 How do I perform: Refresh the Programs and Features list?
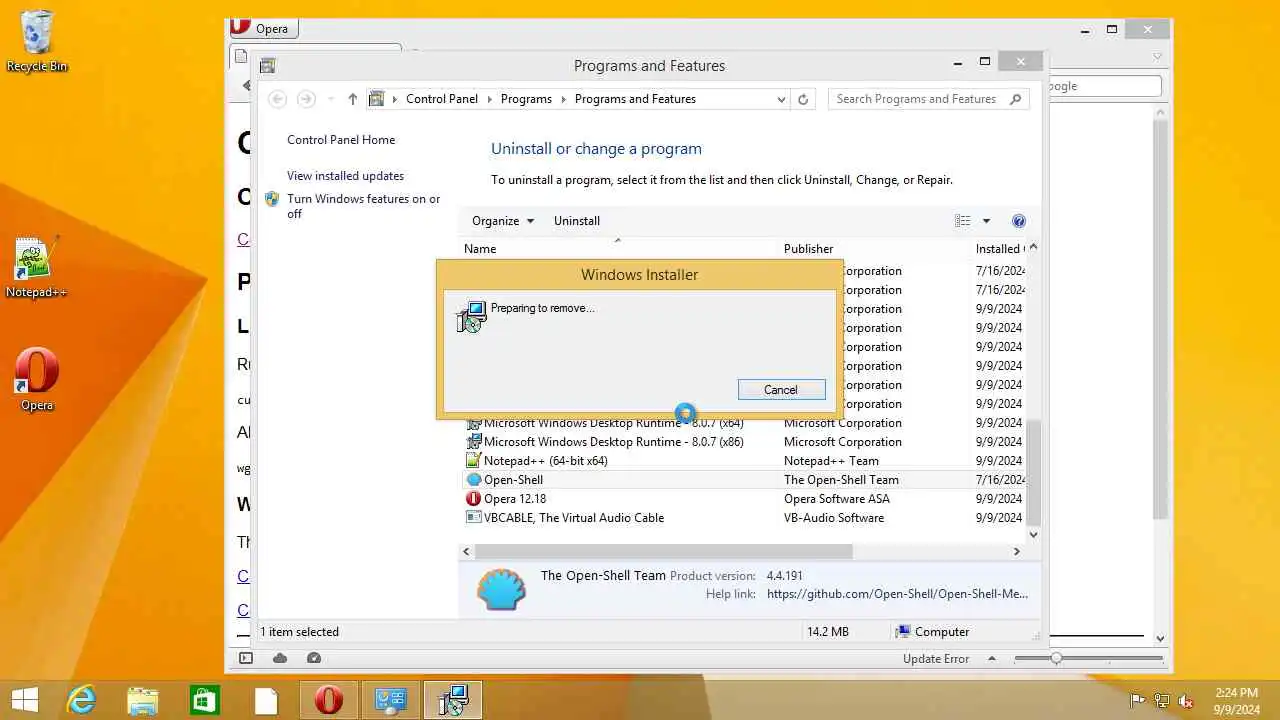click(803, 99)
